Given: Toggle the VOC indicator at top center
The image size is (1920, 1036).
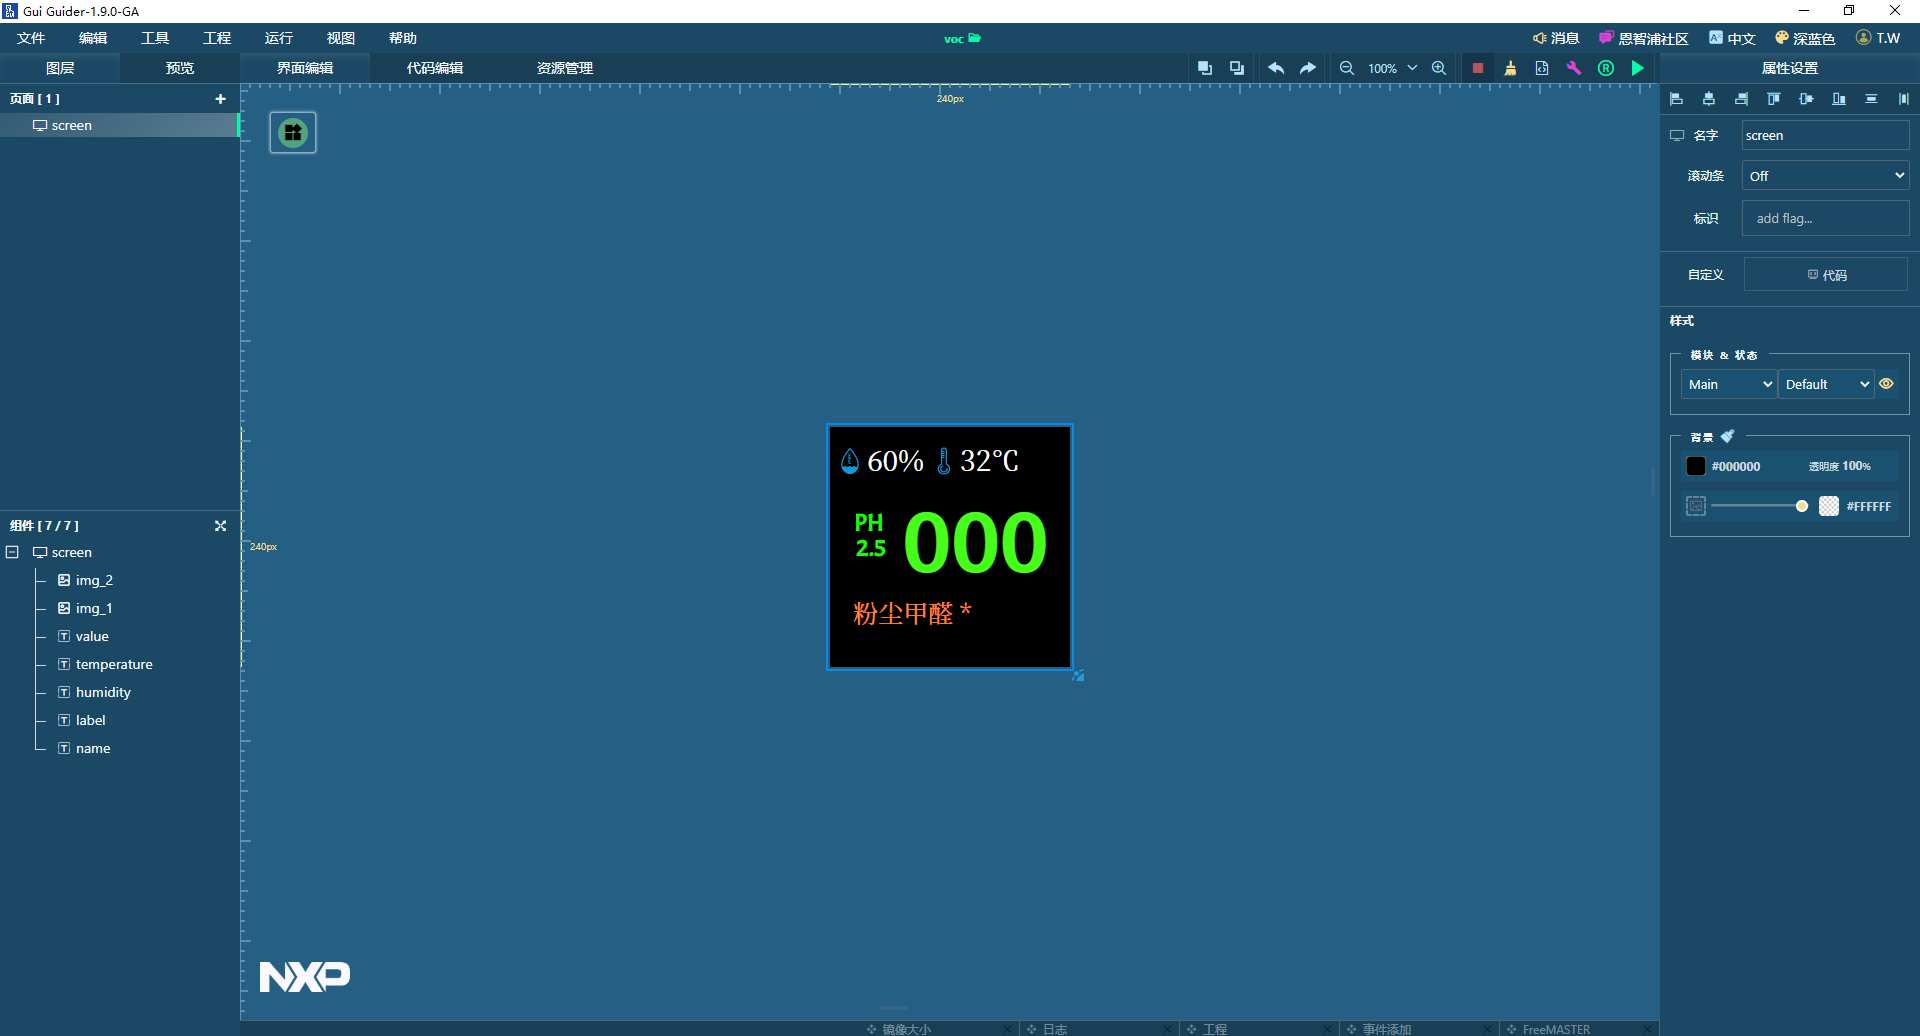Looking at the screenshot, I should 961,38.
